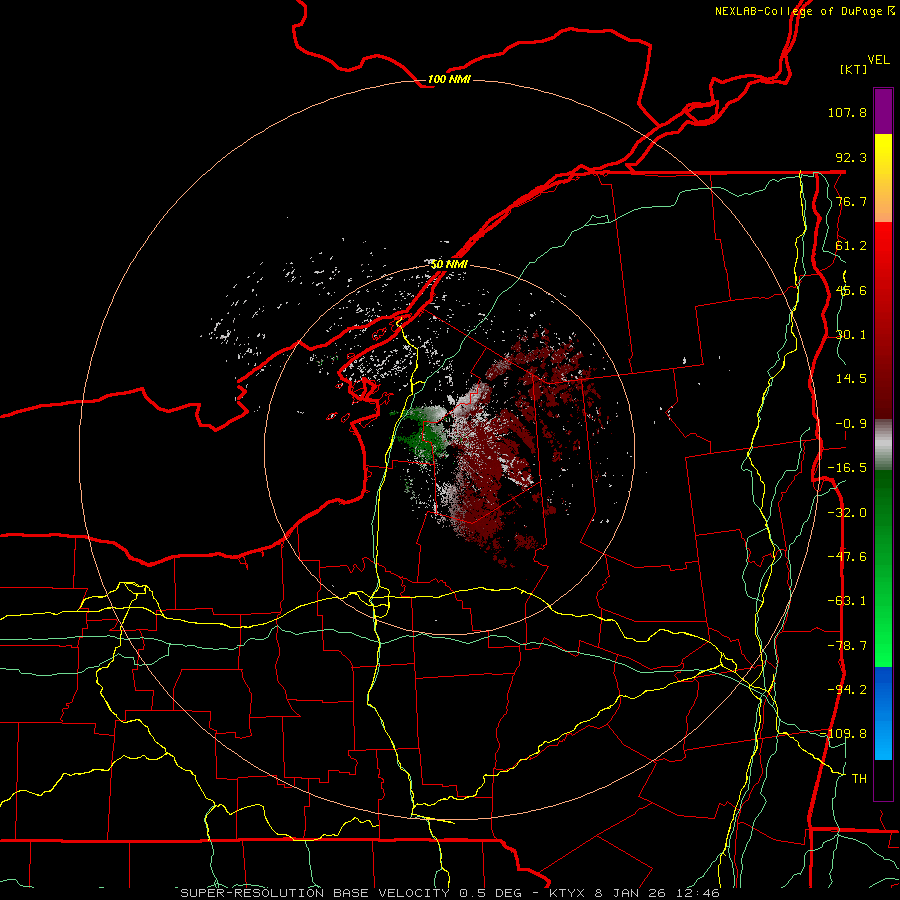Click the 50 NMI range ring label
Image resolution: width=900 pixels, height=900 pixels.
click(449, 265)
